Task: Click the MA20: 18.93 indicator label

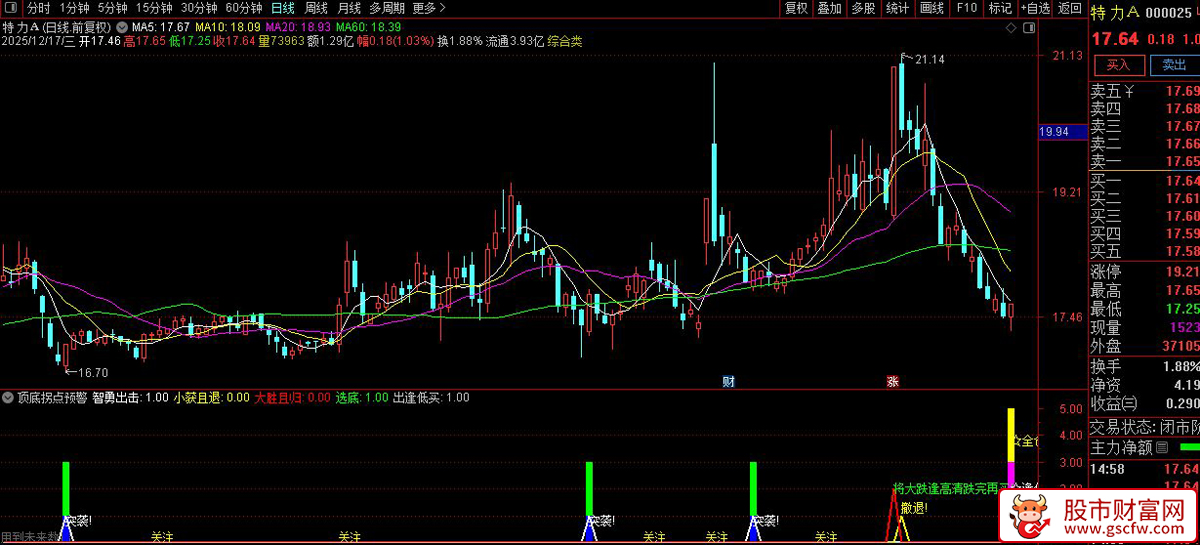Action: click(x=298, y=27)
